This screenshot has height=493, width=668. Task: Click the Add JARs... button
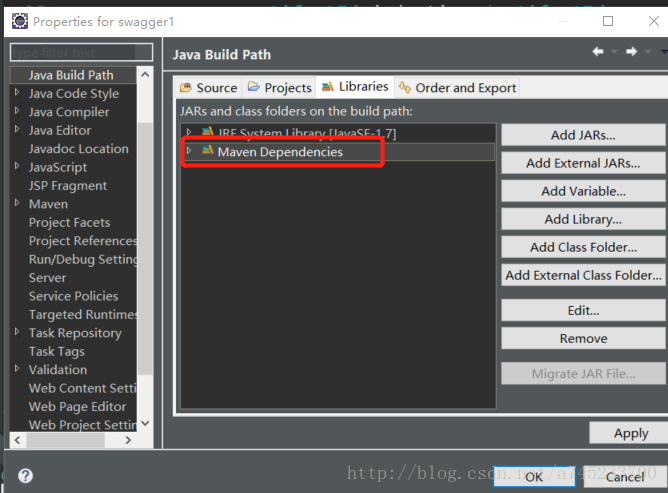click(583, 135)
